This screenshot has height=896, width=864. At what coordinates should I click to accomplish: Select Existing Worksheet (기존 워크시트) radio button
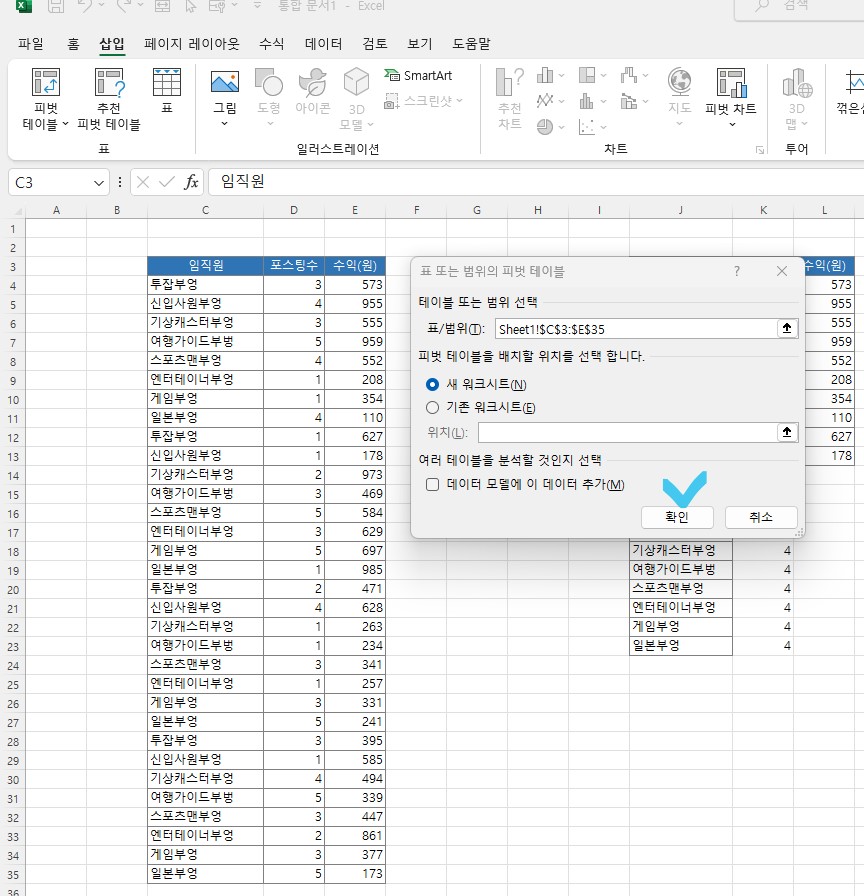click(433, 407)
